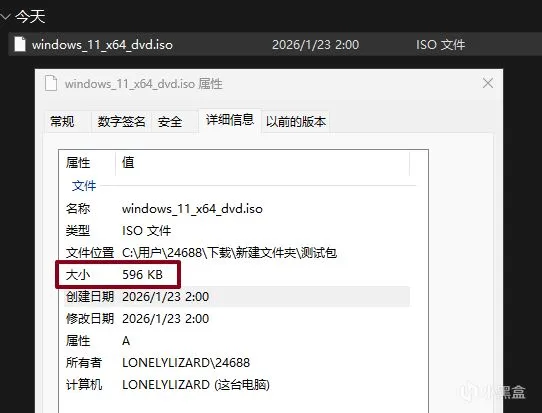Viewport: 542px width, 413px height.
Task: Close the properties dialog with the X
Action: [x=488, y=83]
